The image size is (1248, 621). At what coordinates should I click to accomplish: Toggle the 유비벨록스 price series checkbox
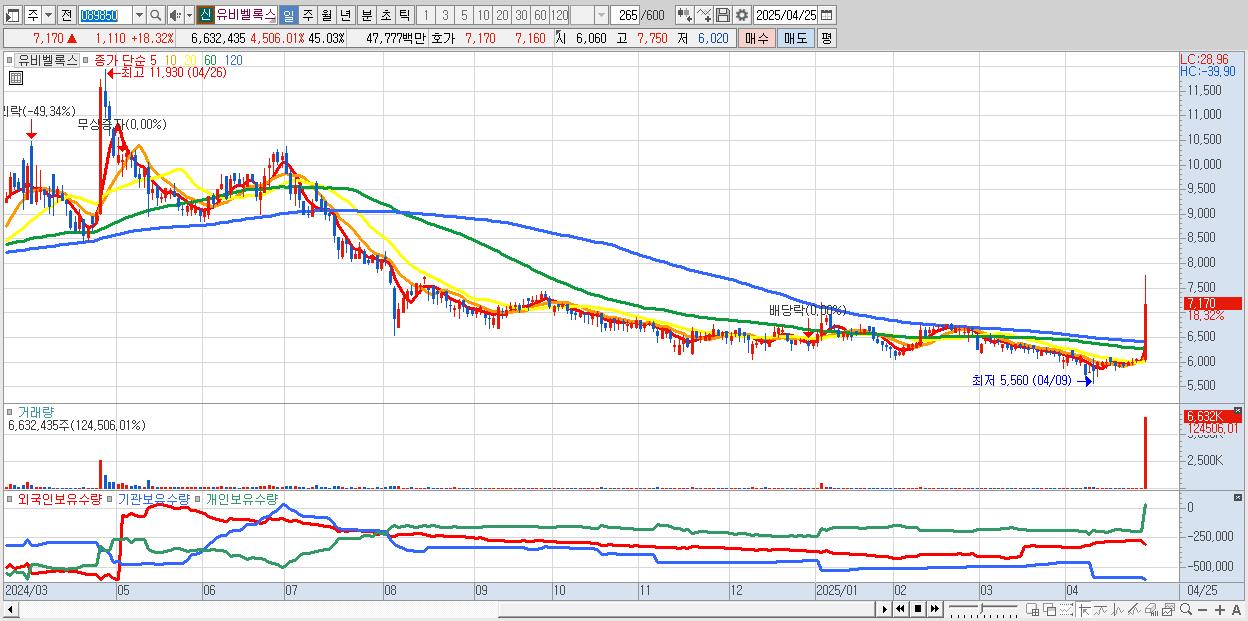tap(9, 60)
